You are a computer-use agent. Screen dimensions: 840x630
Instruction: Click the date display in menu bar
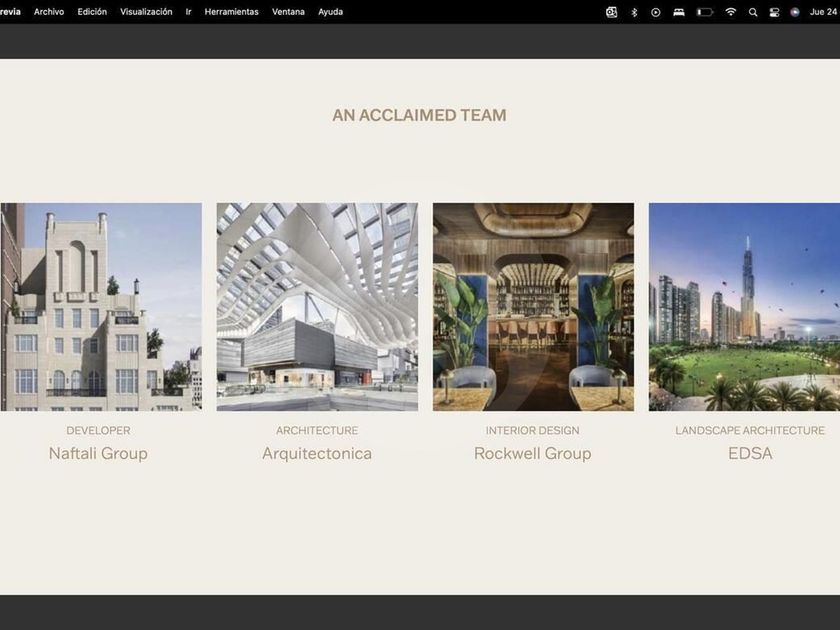tap(823, 12)
